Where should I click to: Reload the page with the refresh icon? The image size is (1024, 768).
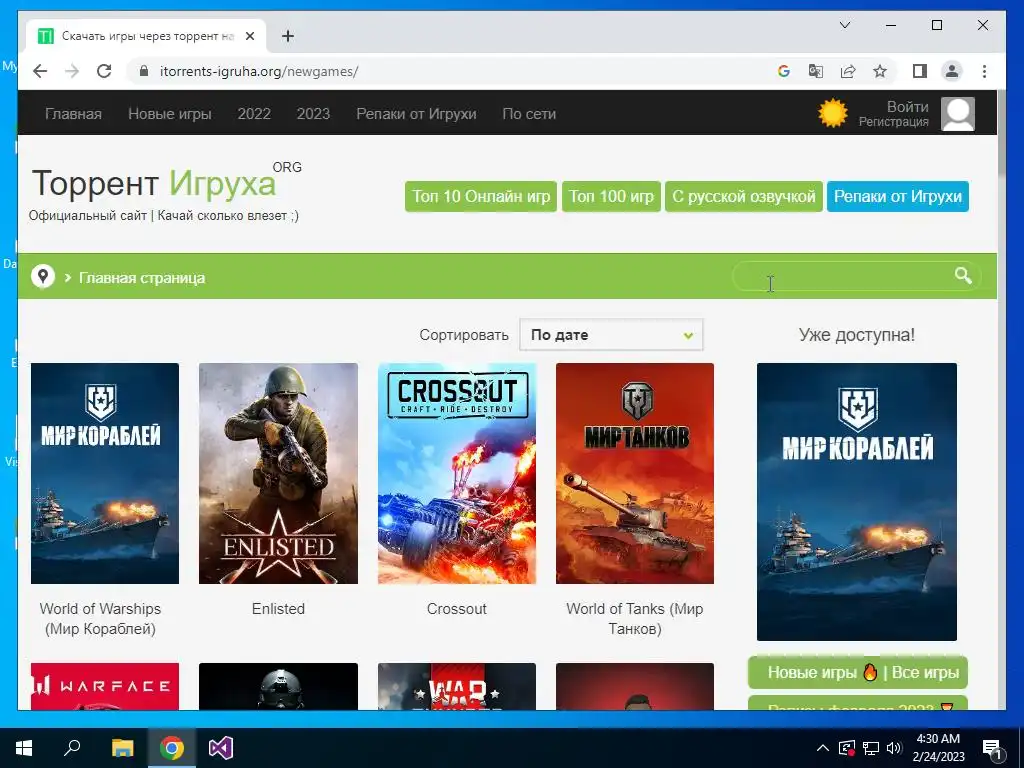pyautogui.click(x=104, y=71)
